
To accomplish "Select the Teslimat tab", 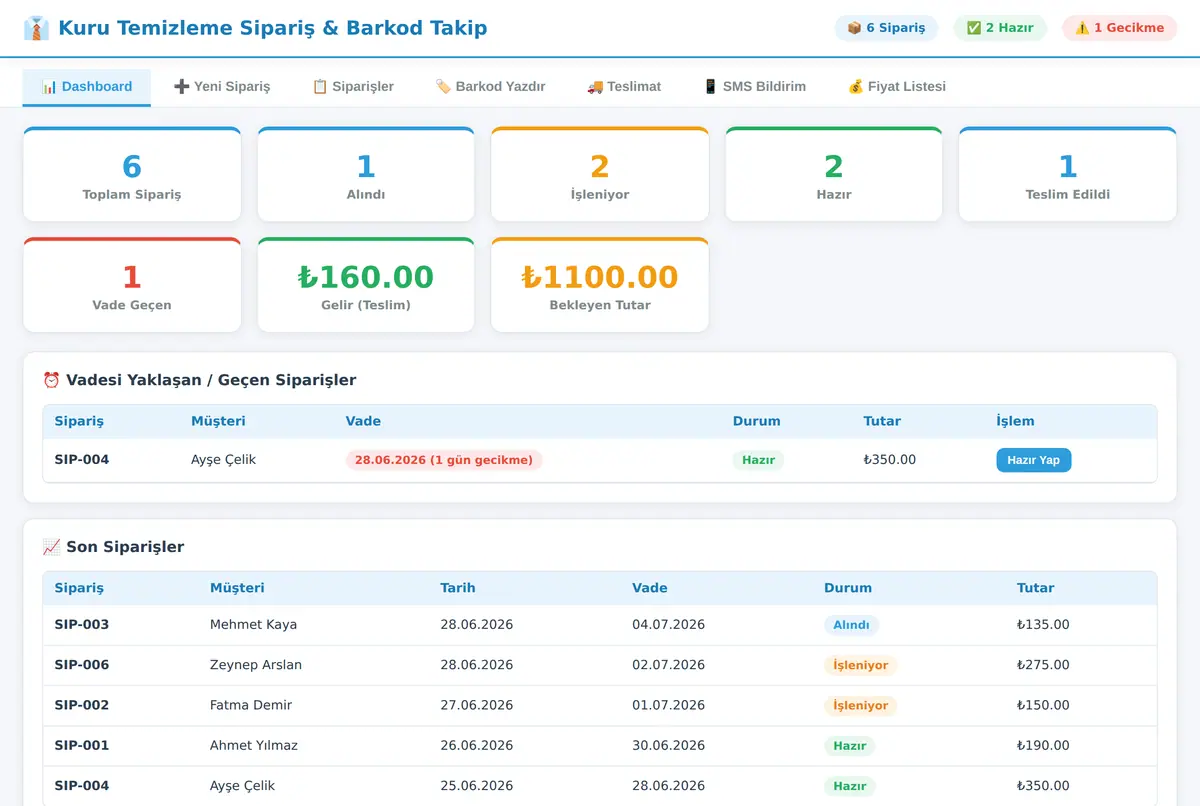I will 624,87.
